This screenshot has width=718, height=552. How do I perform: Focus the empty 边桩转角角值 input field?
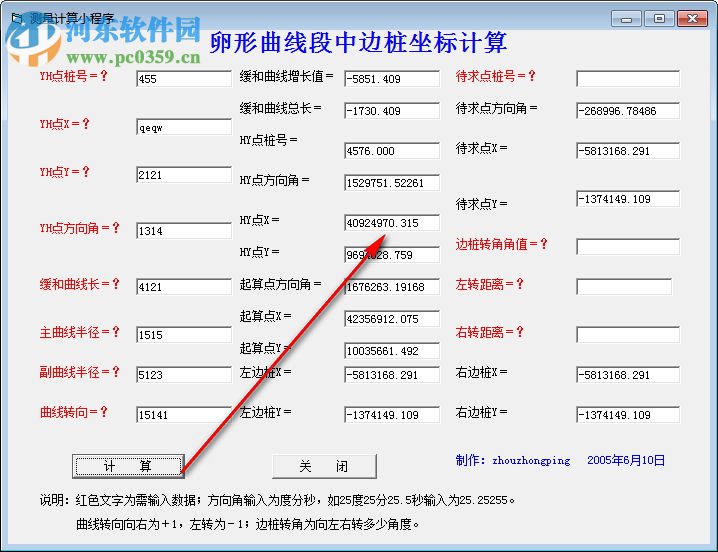(628, 246)
